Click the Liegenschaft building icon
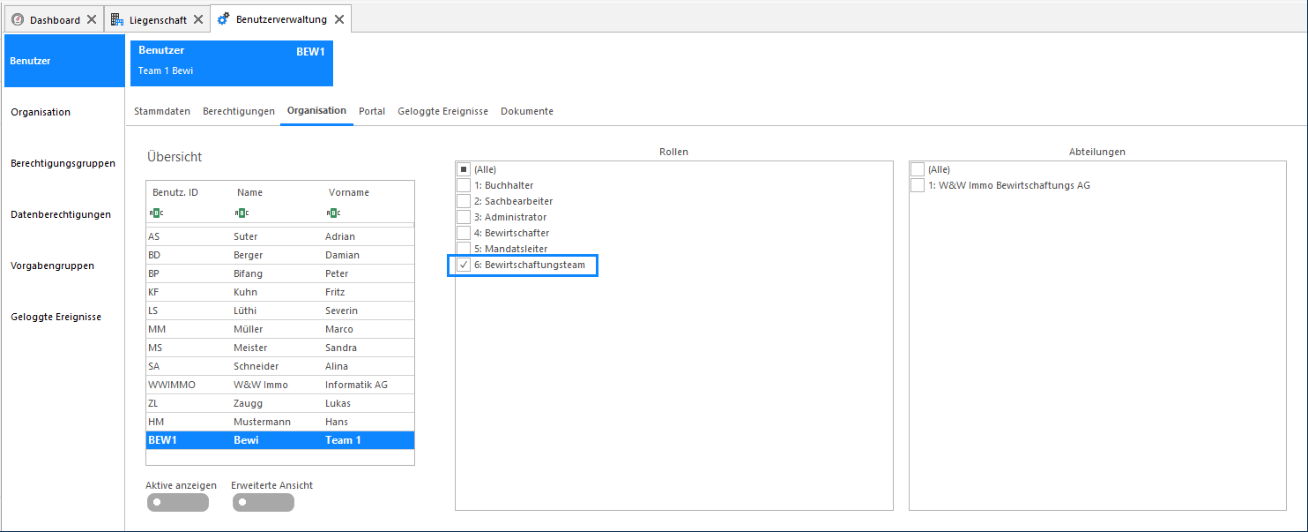 pos(117,20)
